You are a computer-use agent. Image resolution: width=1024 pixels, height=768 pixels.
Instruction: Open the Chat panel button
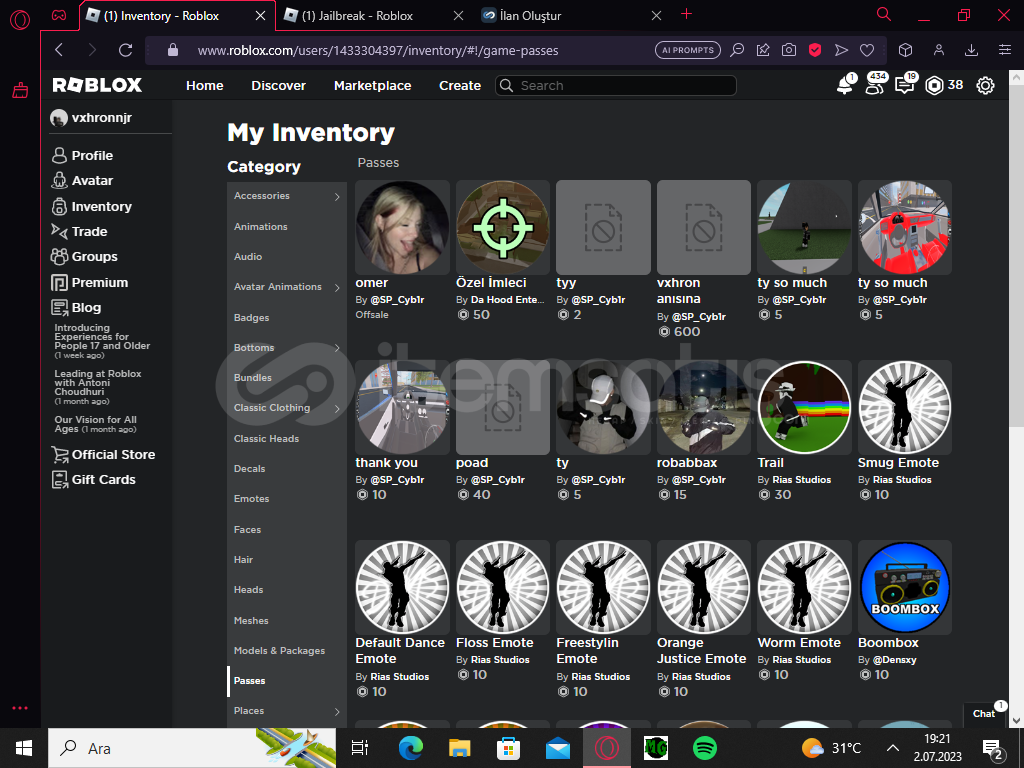tap(984, 714)
